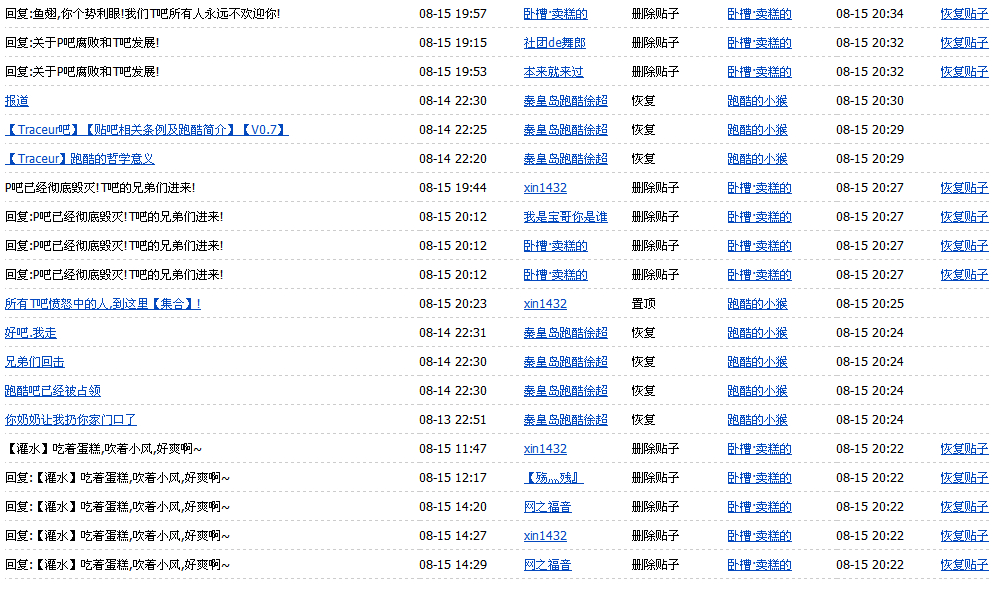The height and width of the screenshot is (589, 1002).
Task: Select the post time 08-14 22:31
Action: pyautogui.click(x=453, y=333)
